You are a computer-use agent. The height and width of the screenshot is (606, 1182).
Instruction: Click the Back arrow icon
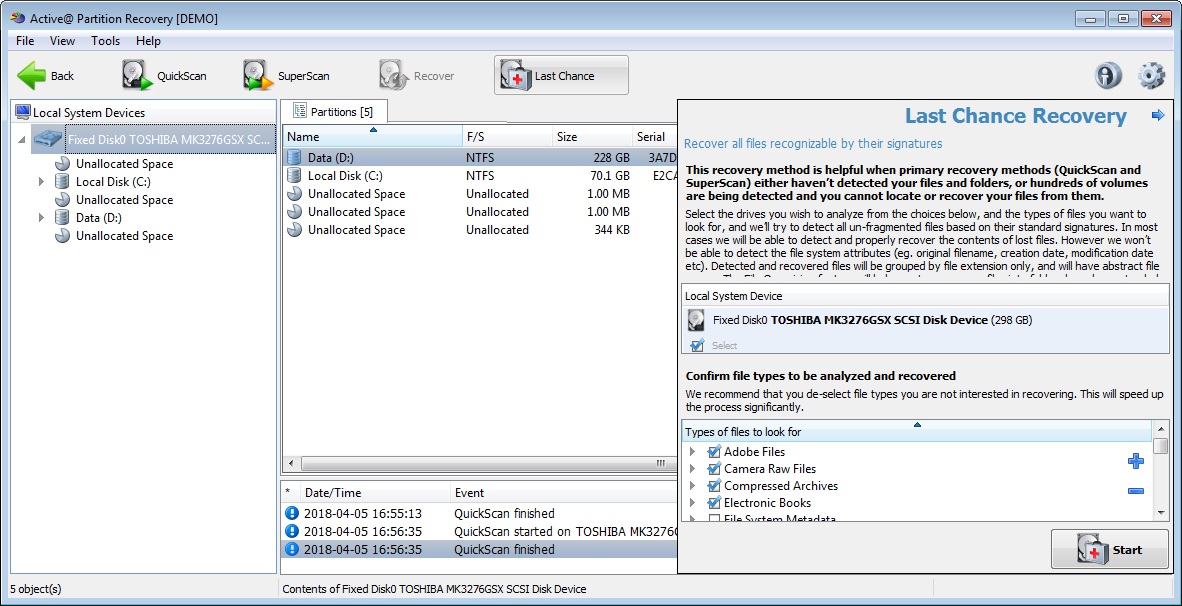click(x=32, y=76)
